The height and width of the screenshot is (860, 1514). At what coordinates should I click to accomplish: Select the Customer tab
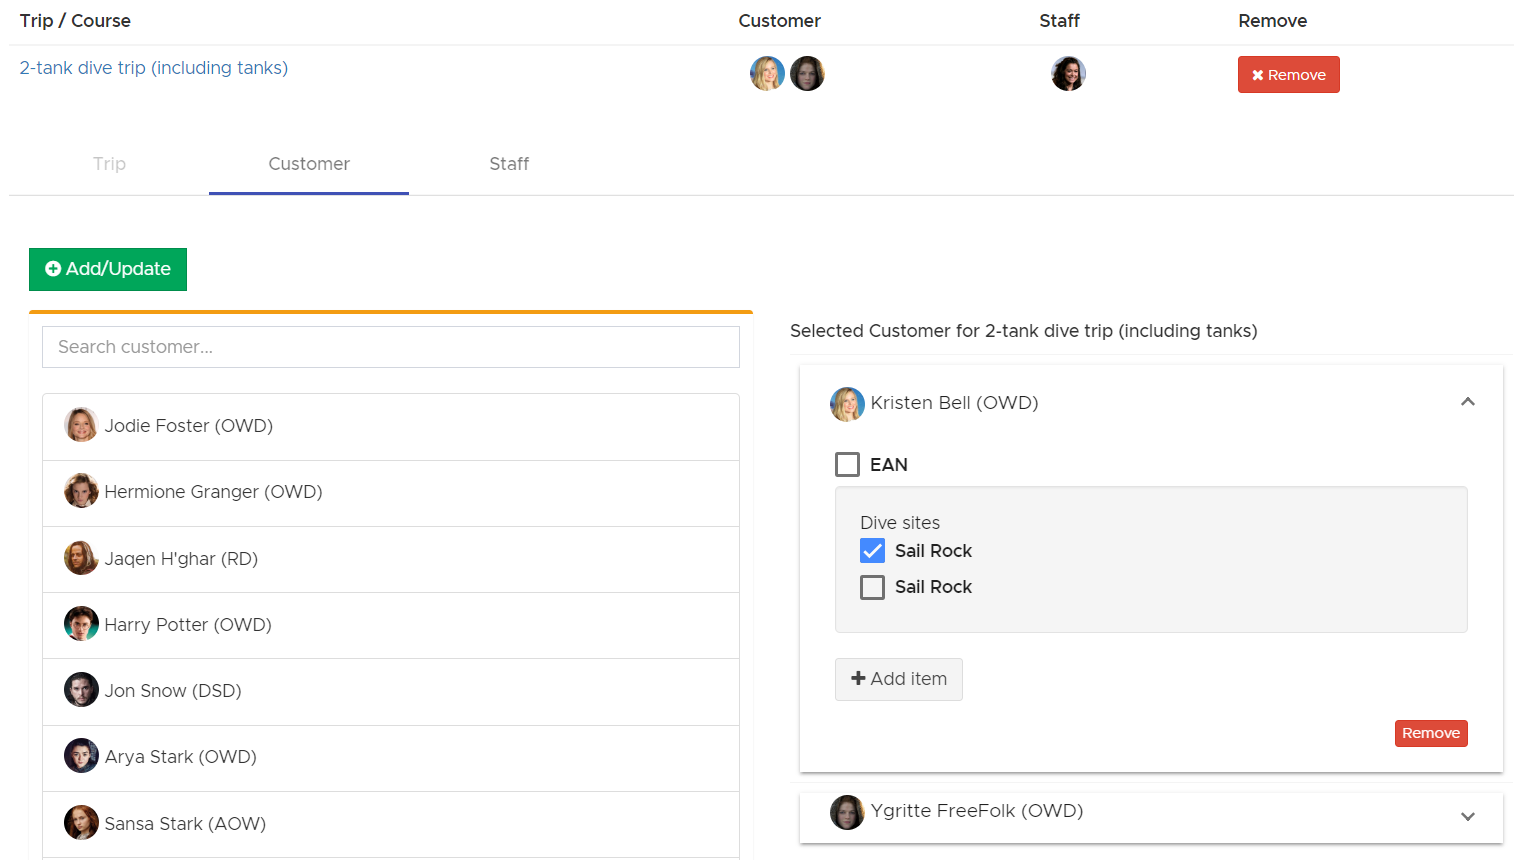(309, 164)
